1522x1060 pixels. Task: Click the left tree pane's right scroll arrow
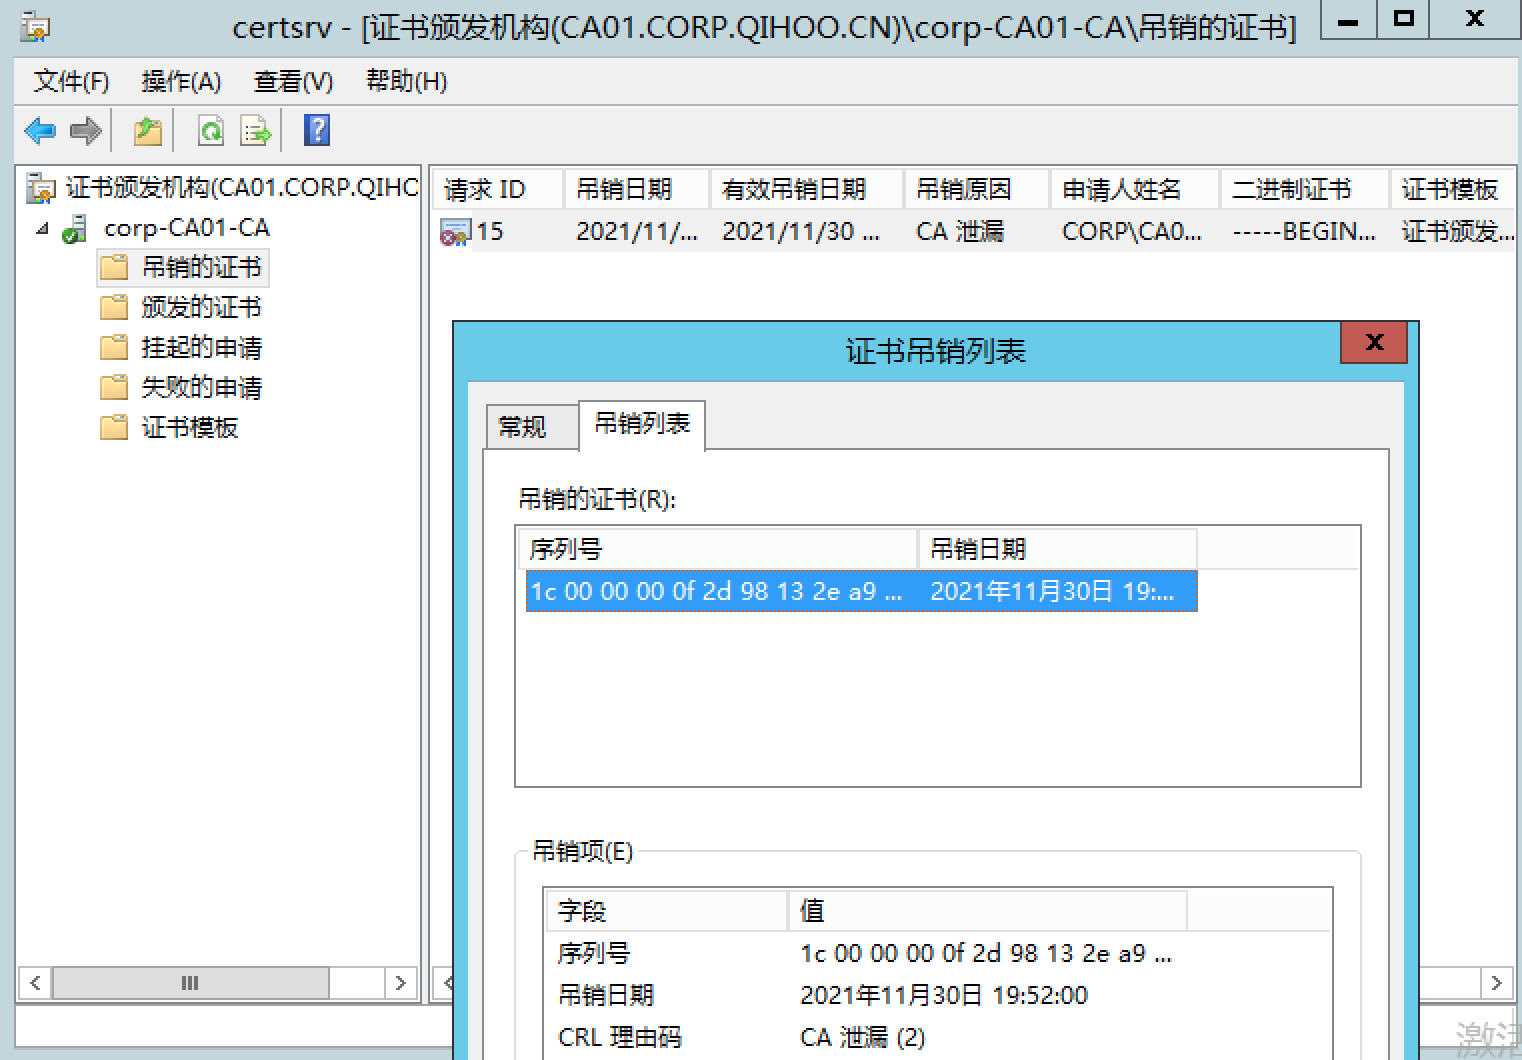[401, 983]
